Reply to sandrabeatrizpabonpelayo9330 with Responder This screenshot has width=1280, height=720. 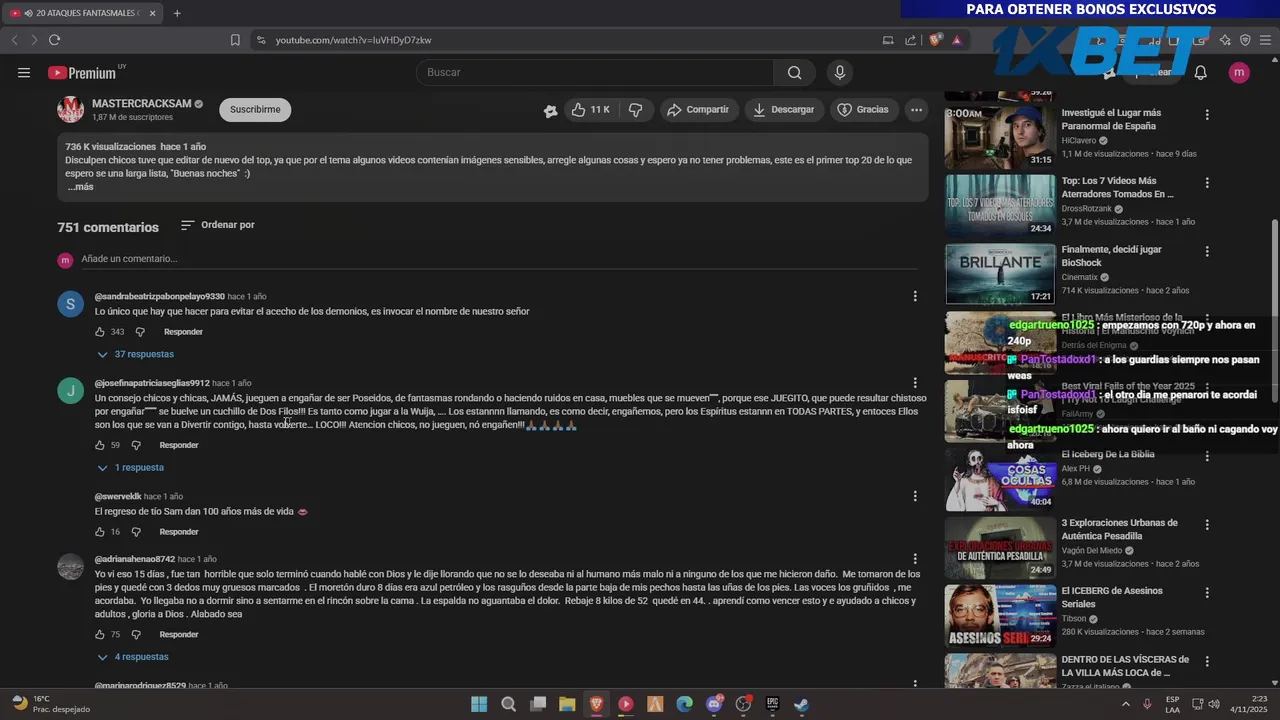[183, 332]
